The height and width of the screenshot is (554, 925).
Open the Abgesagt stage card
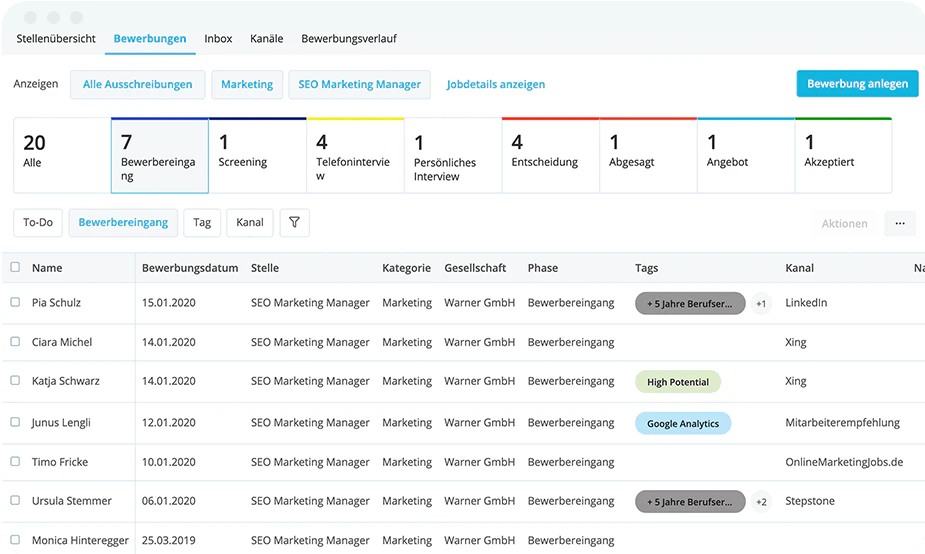click(648, 155)
